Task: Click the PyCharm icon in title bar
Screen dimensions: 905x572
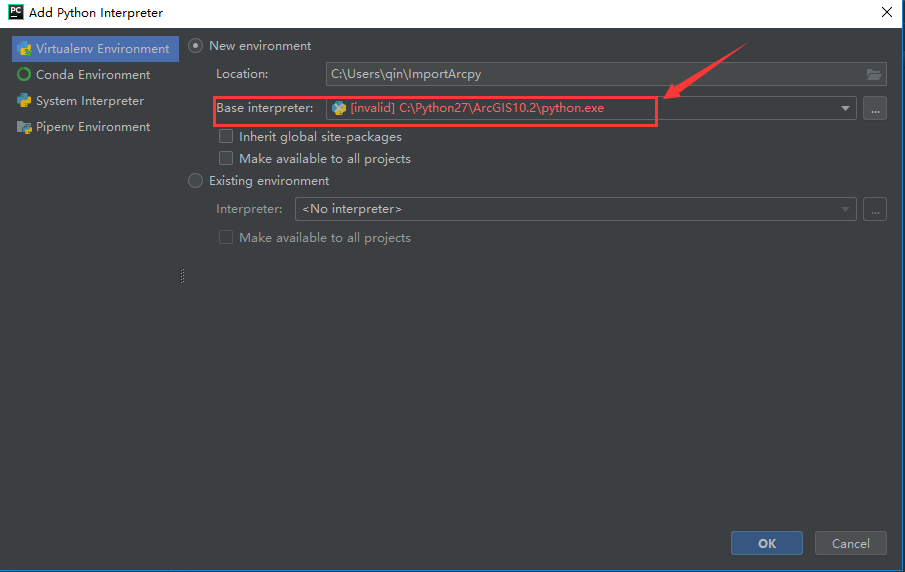Action: [16, 12]
